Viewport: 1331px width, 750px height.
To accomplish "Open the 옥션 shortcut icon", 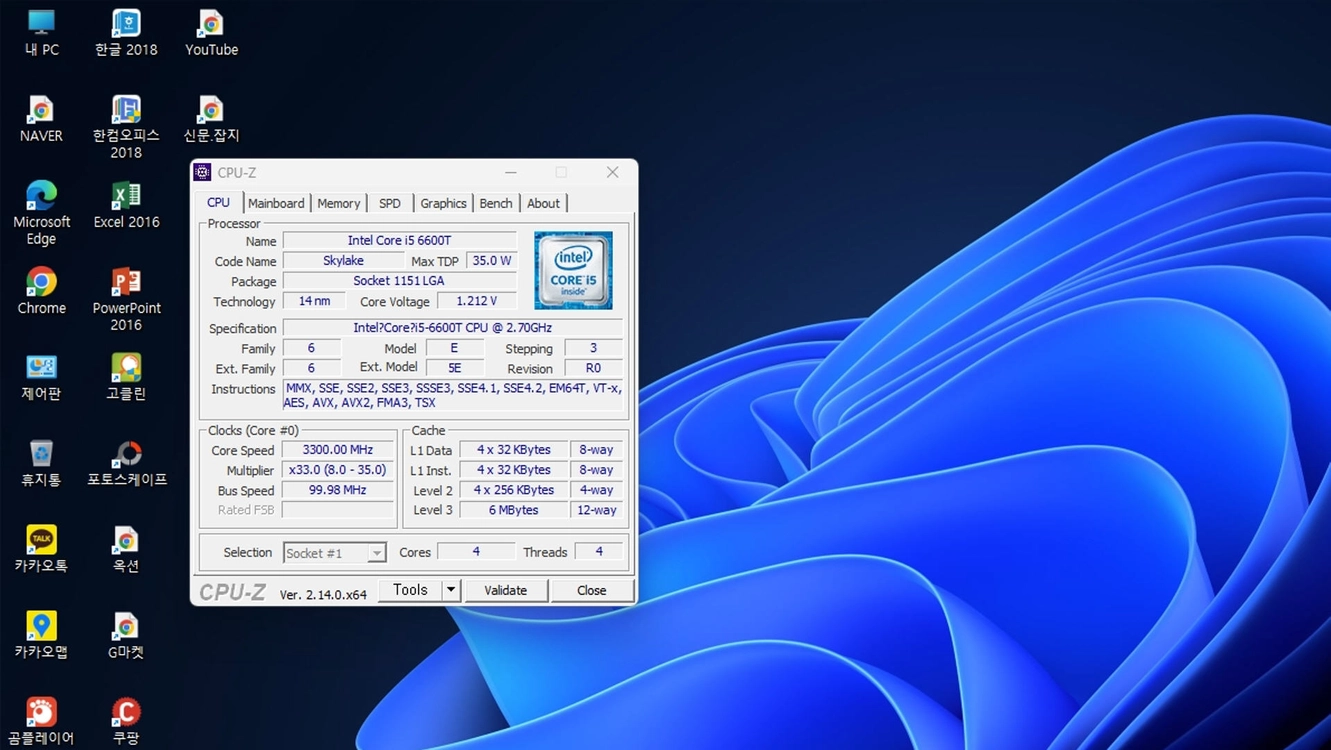I will 126,549.
